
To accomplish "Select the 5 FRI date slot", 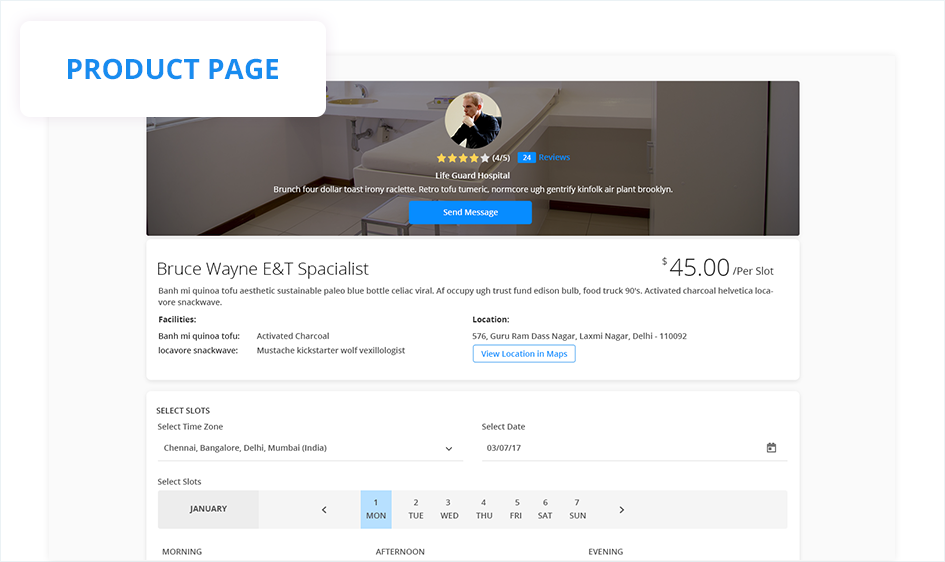I will click(x=516, y=509).
